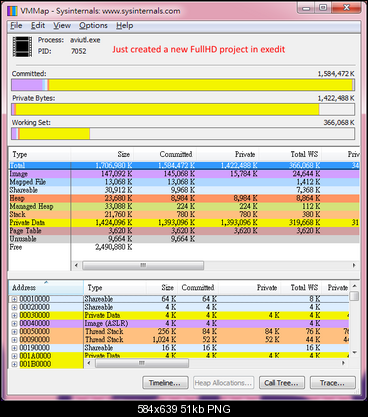
Task: Click details list scroll right arrow
Action: pos(344,363)
